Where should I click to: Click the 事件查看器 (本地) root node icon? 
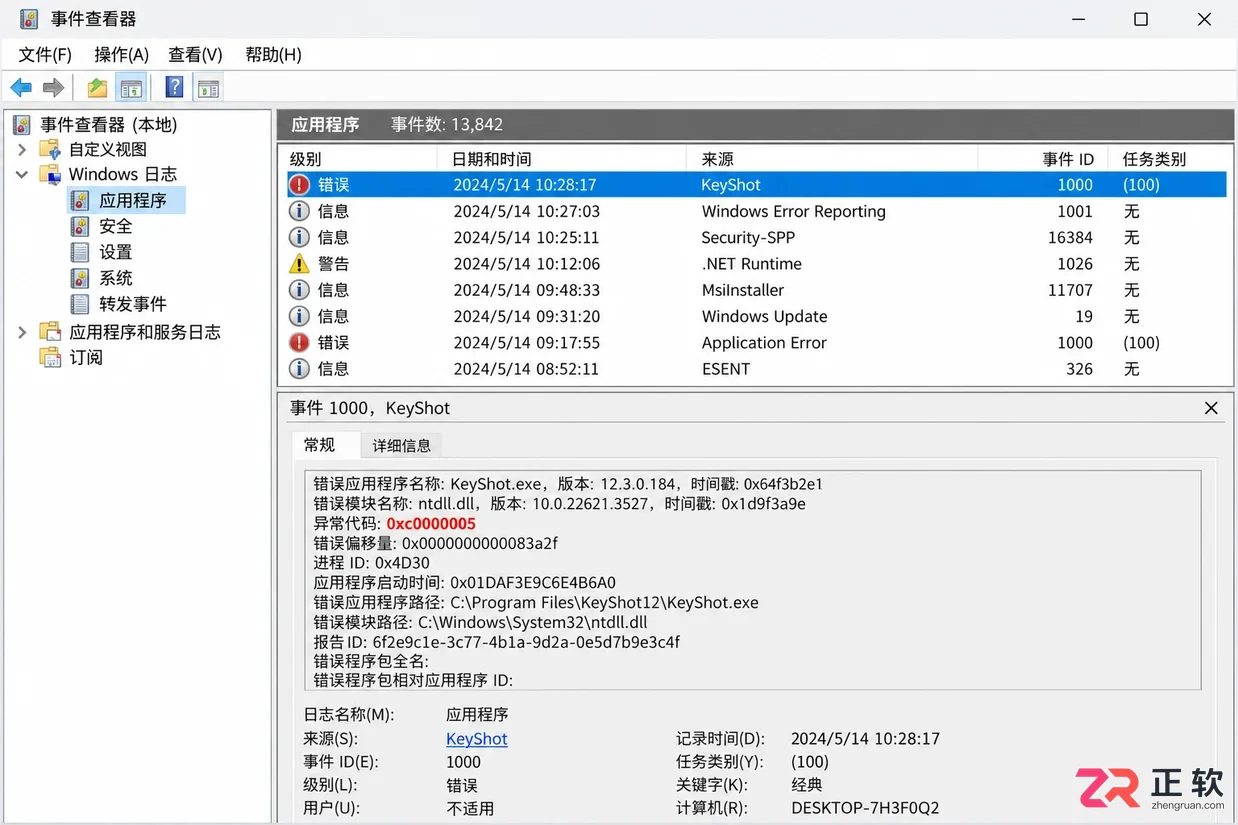(22, 125)
